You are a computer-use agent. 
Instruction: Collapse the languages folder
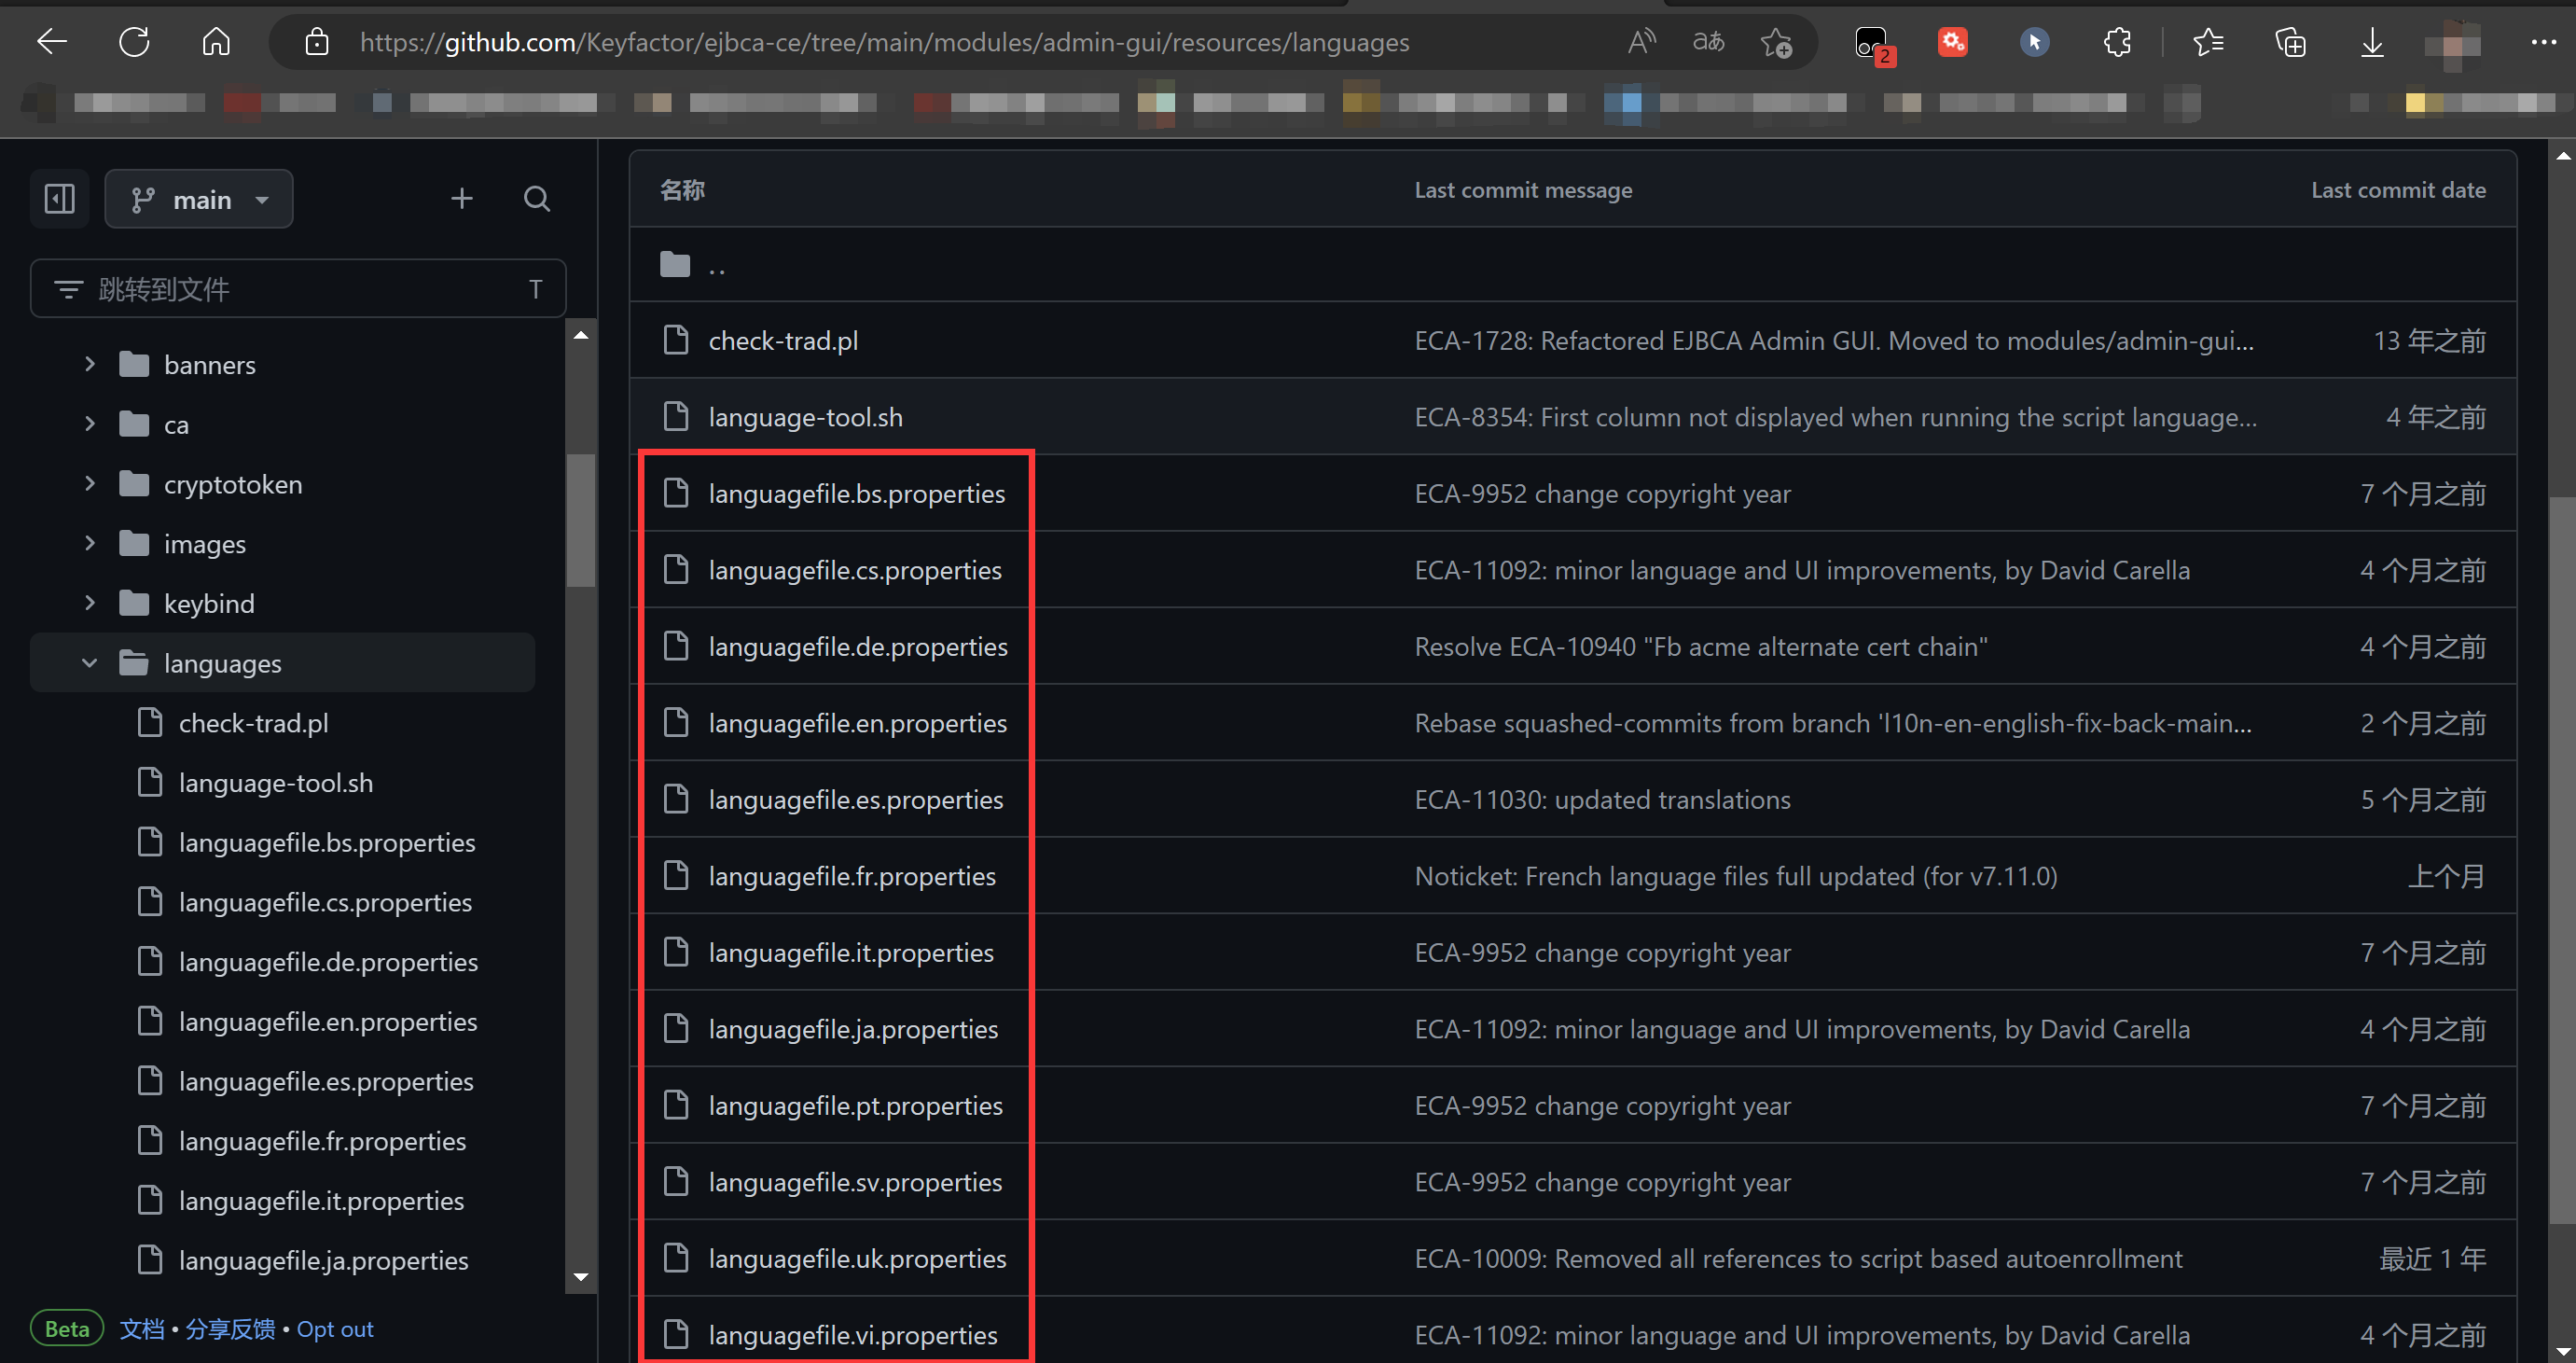(x=89, y=662)
